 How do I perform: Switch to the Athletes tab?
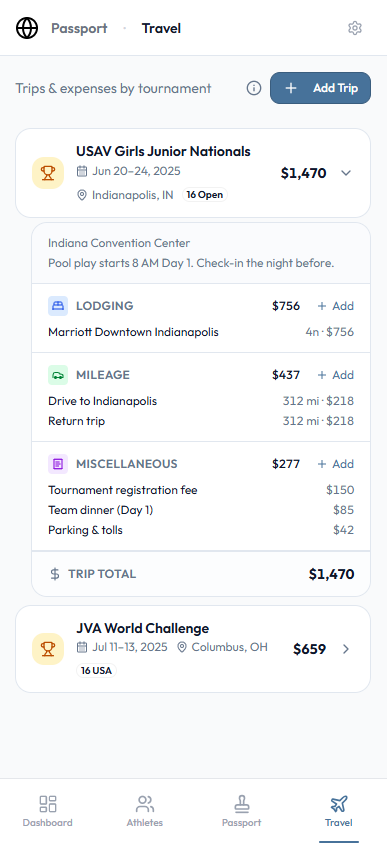coord(145,811)
